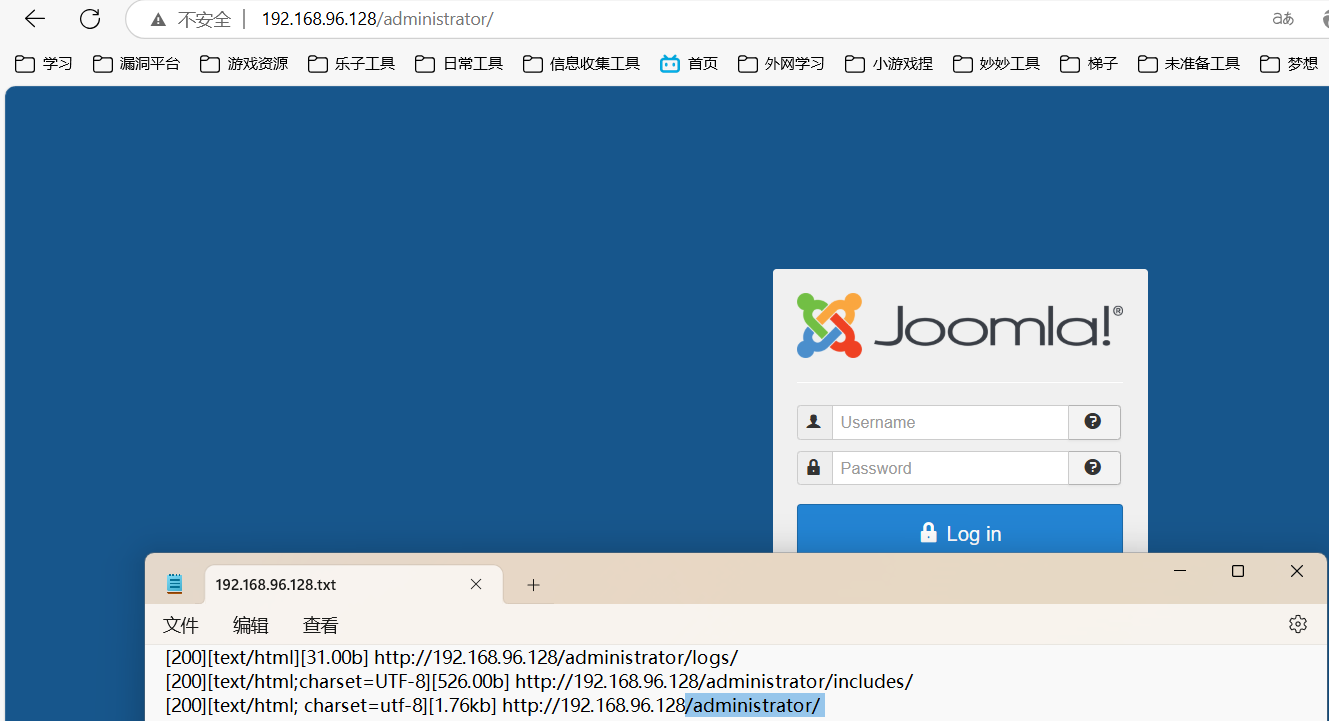Open the 漏洞平台 bookmark folder
This screenshot has width=1329, height=721.
tap(137, 64)
